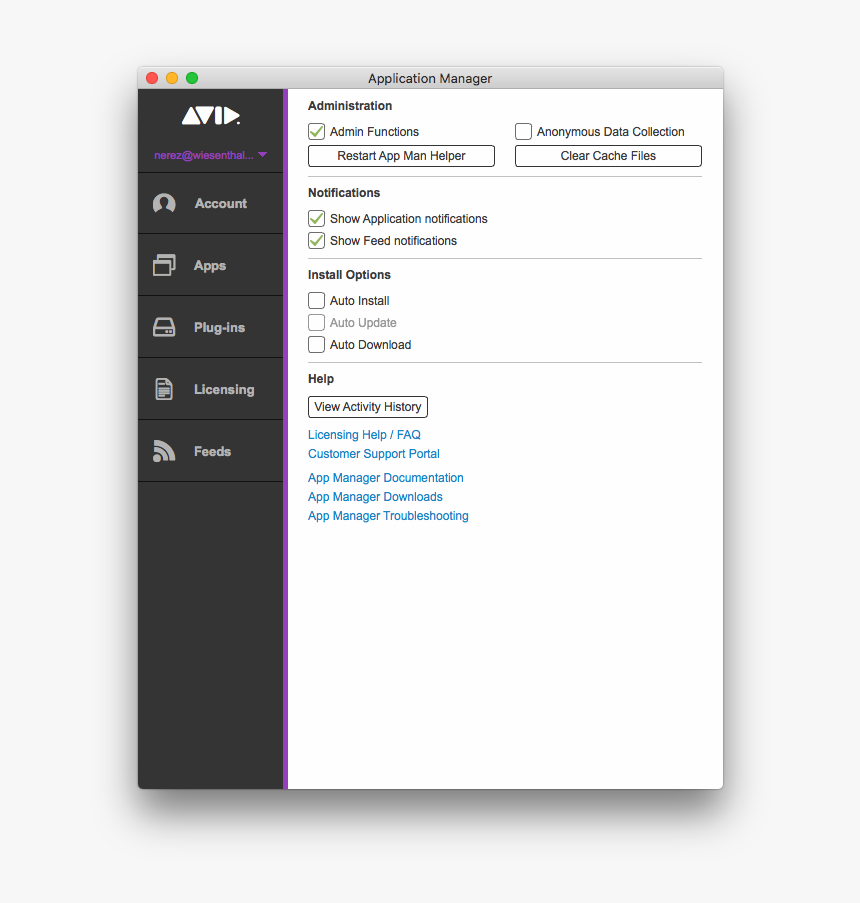Uncheck Show Feed notifications

[317, 240]
